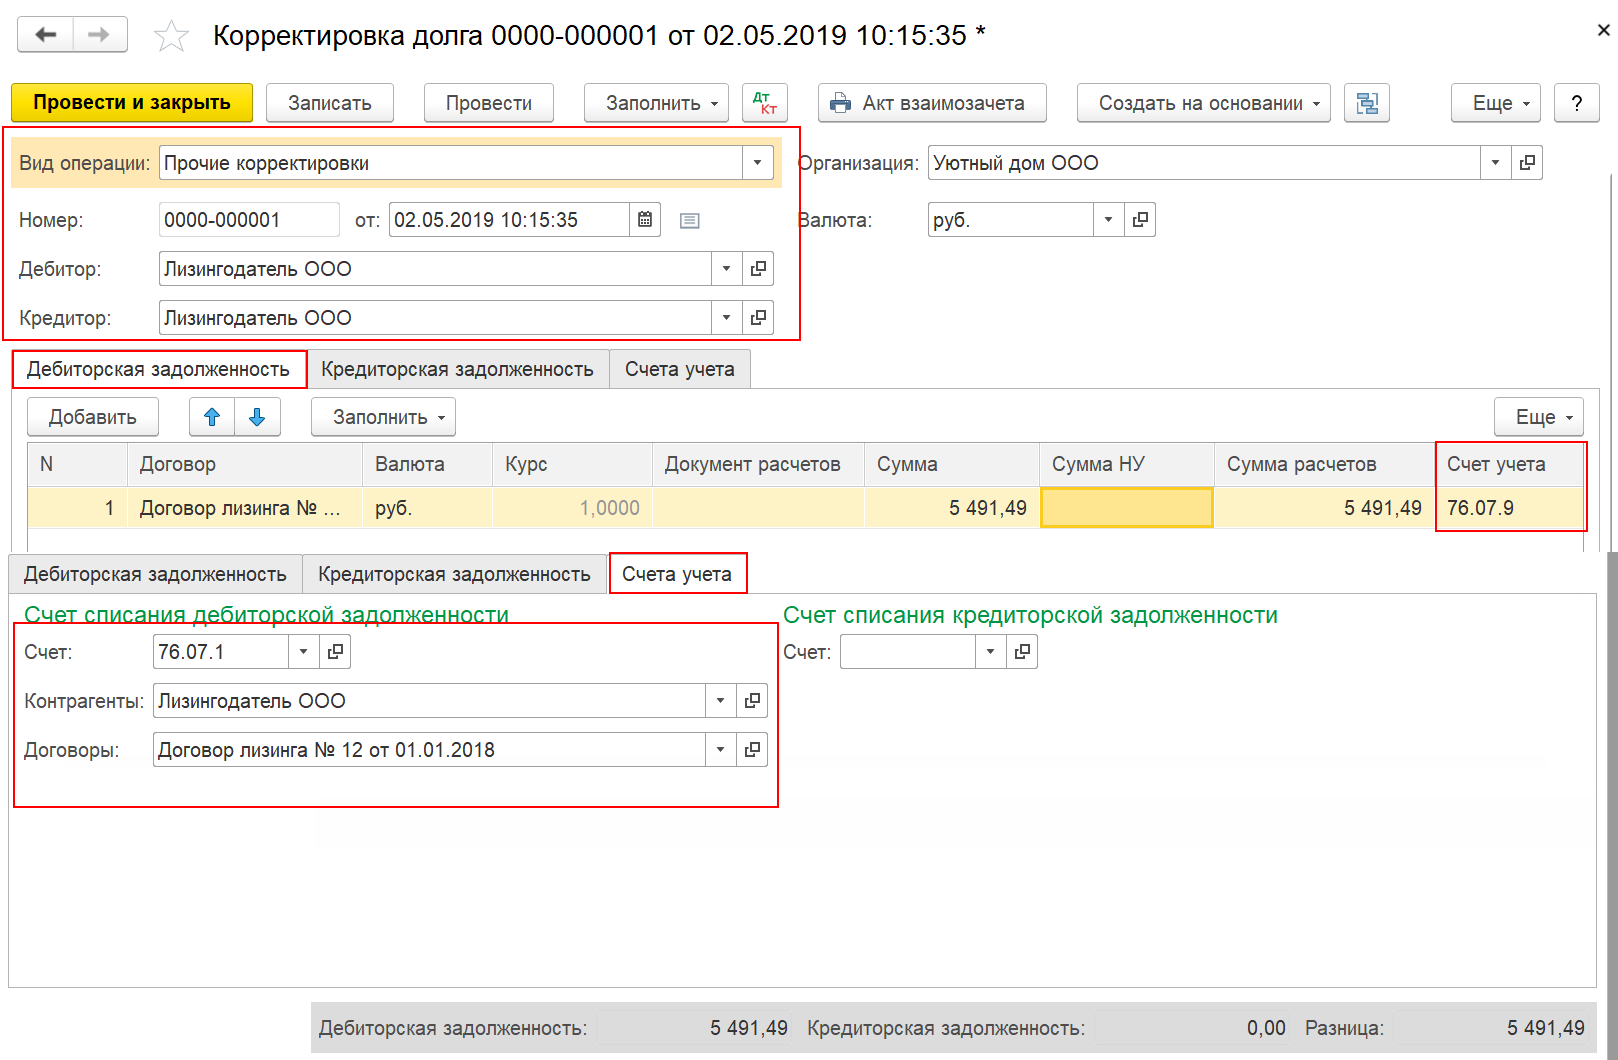Click Провести и закрыть button
The height and width of the screenshot is (1060, 1618).
(x=132, y=103)
